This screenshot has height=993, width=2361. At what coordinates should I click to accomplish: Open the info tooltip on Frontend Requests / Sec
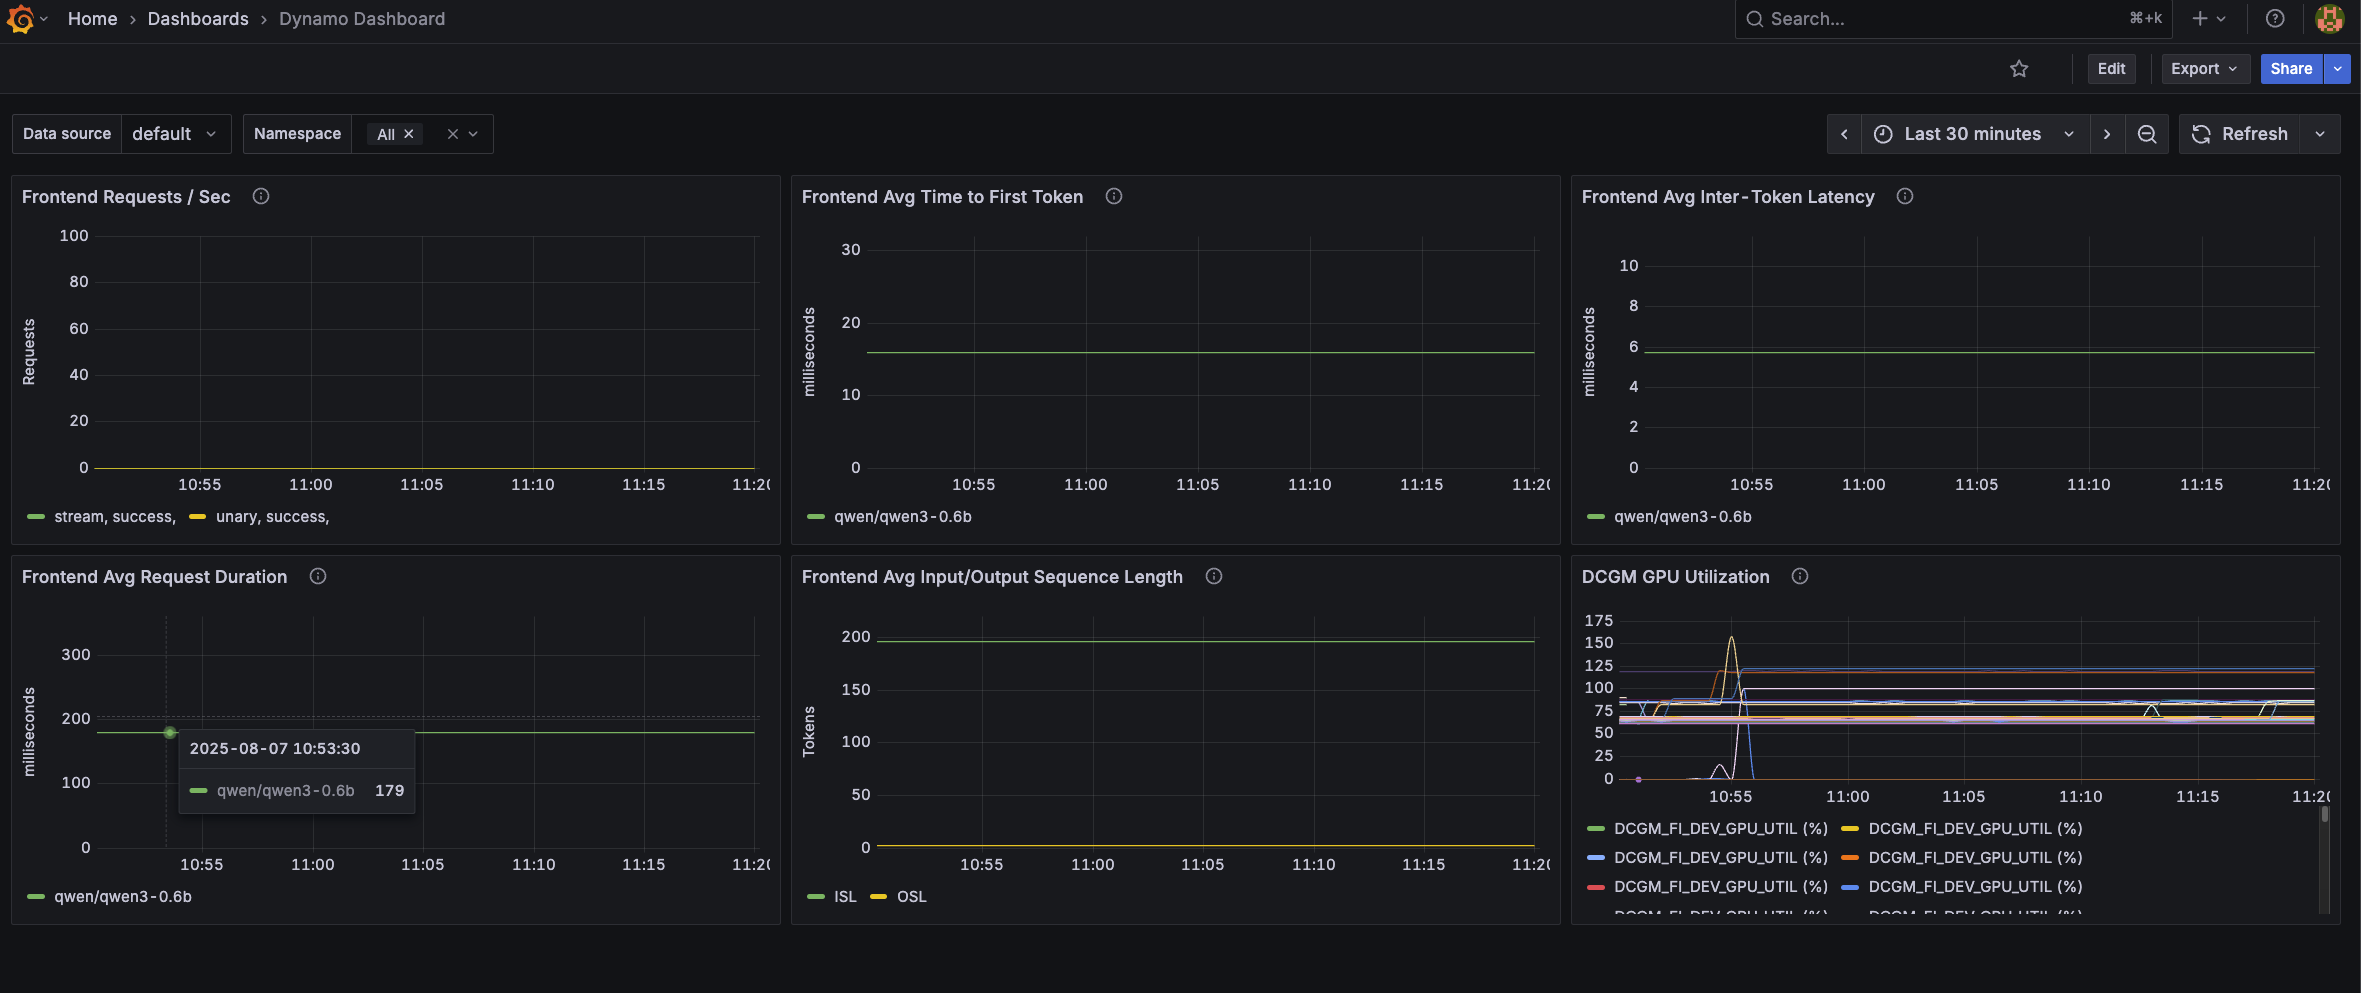pyautogui.click(x=260, y=196)
